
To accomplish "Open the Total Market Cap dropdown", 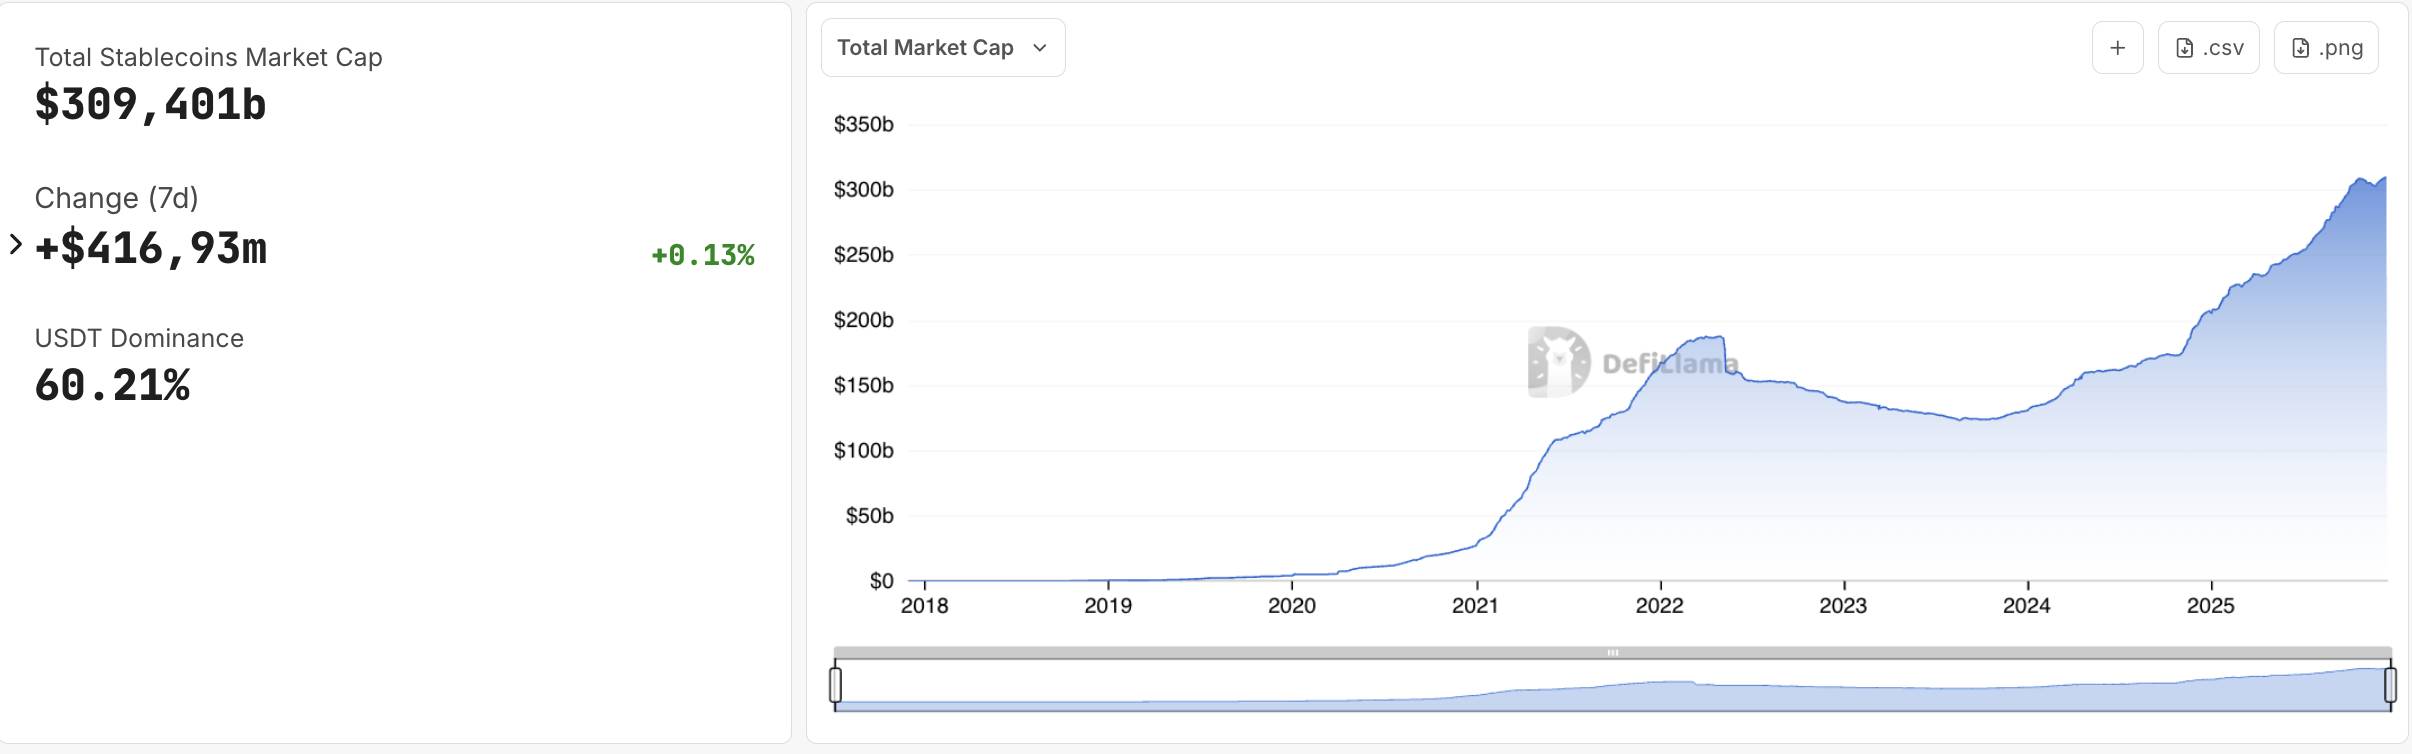I will (x=942, y=48).
